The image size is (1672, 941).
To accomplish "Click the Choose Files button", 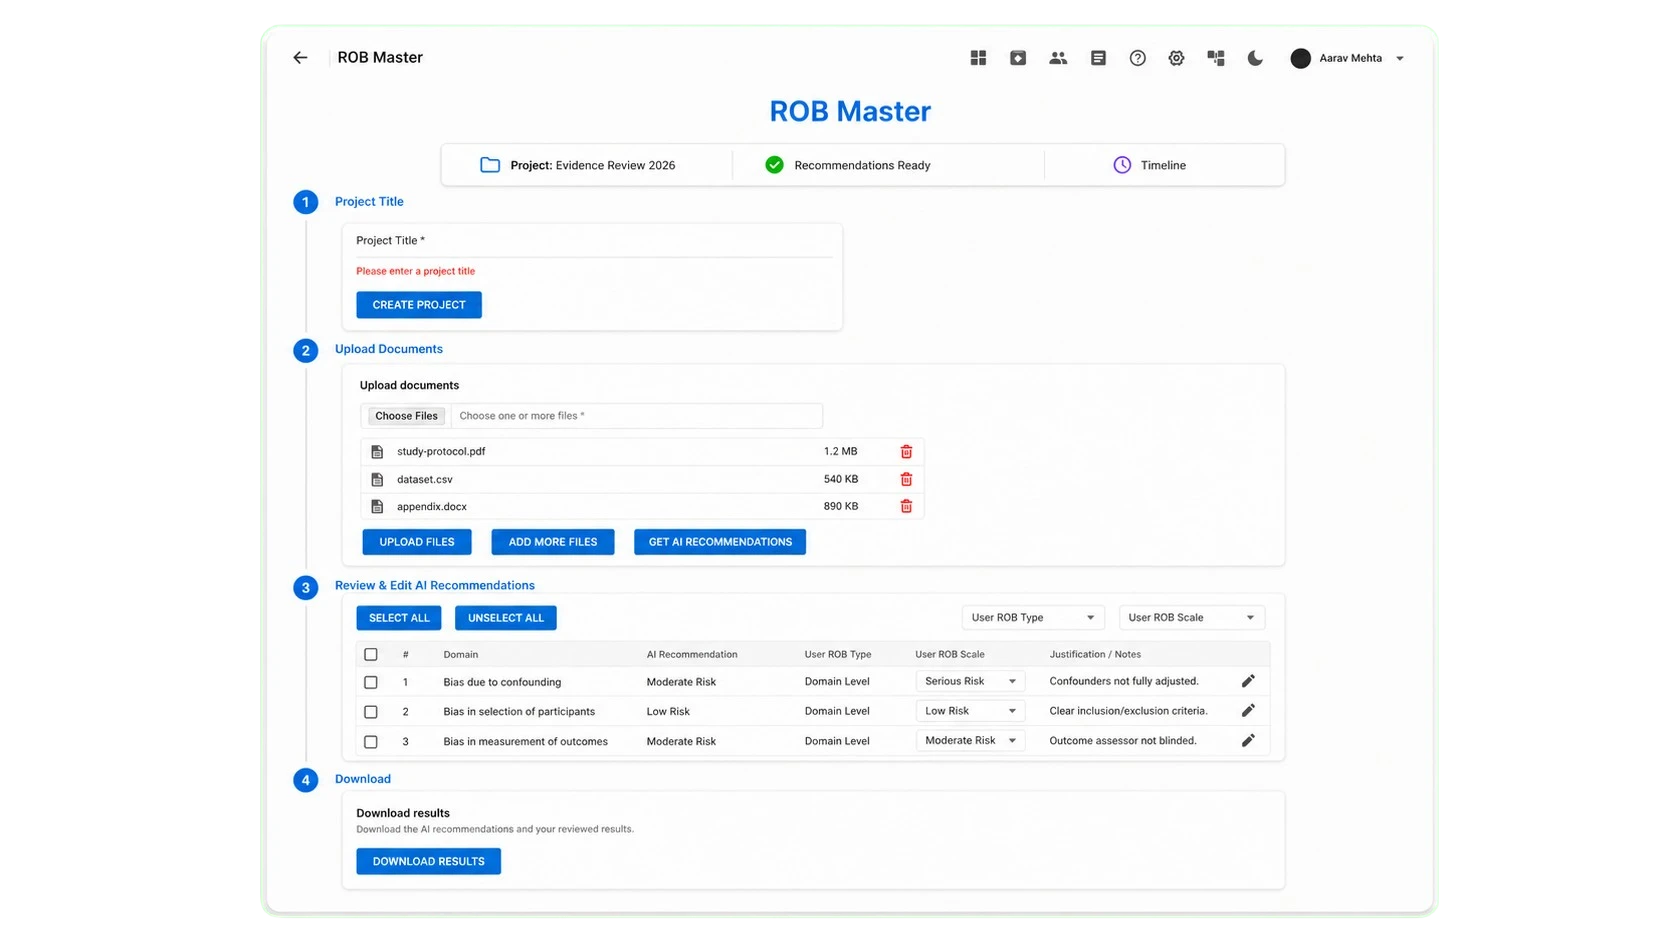I will tap(406, 416).
